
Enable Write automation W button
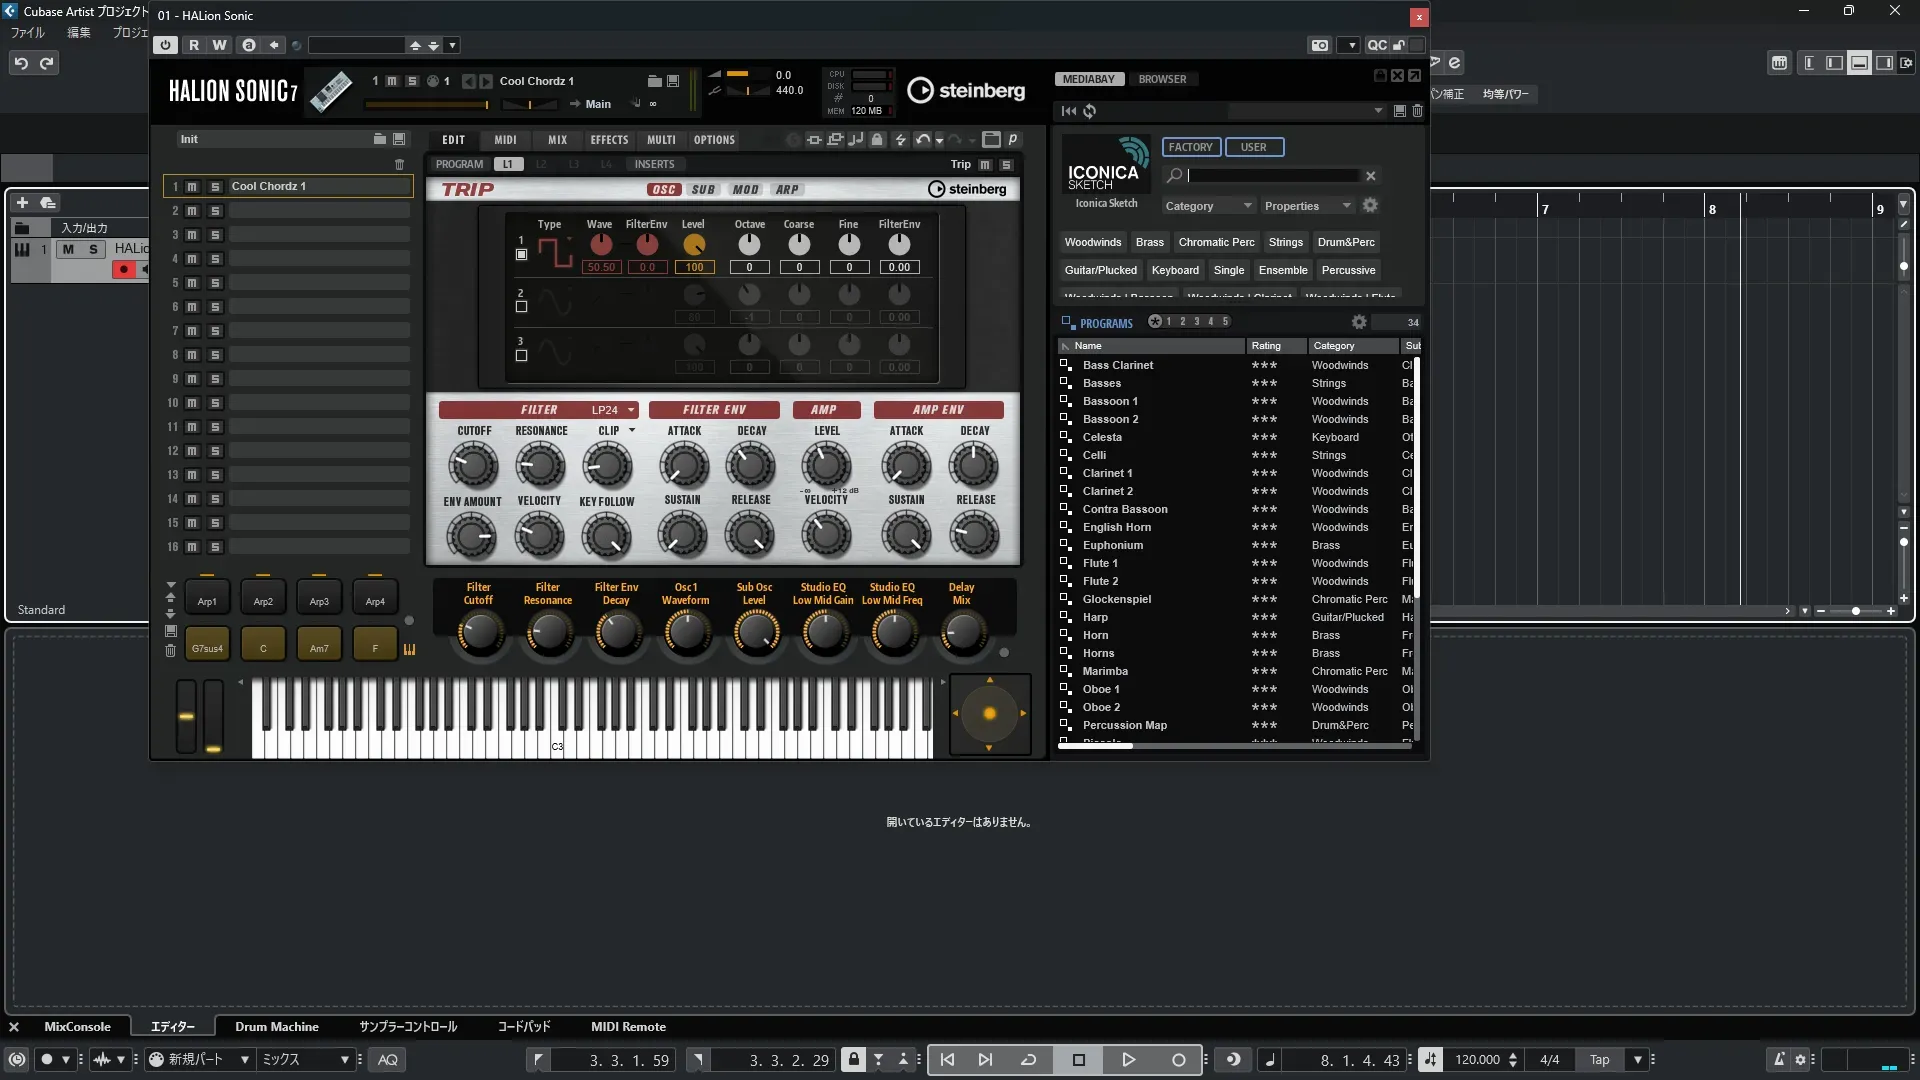pos(219,45)
